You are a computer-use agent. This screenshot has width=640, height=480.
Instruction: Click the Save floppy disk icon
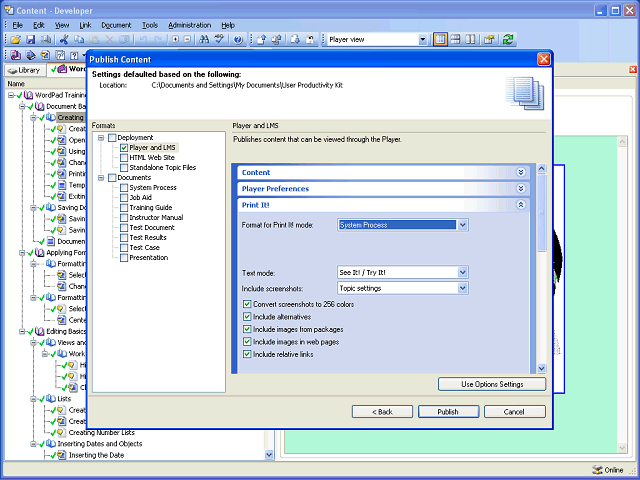click(31, 40)
